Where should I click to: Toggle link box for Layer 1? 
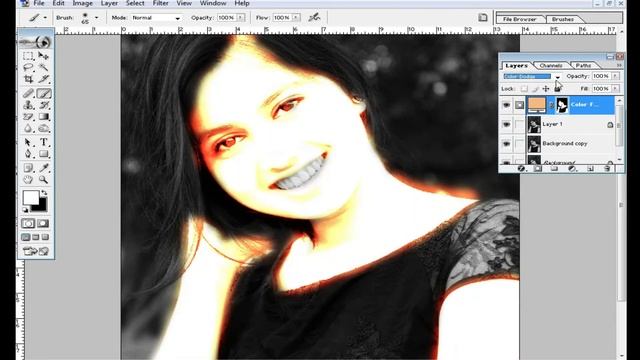519,124
